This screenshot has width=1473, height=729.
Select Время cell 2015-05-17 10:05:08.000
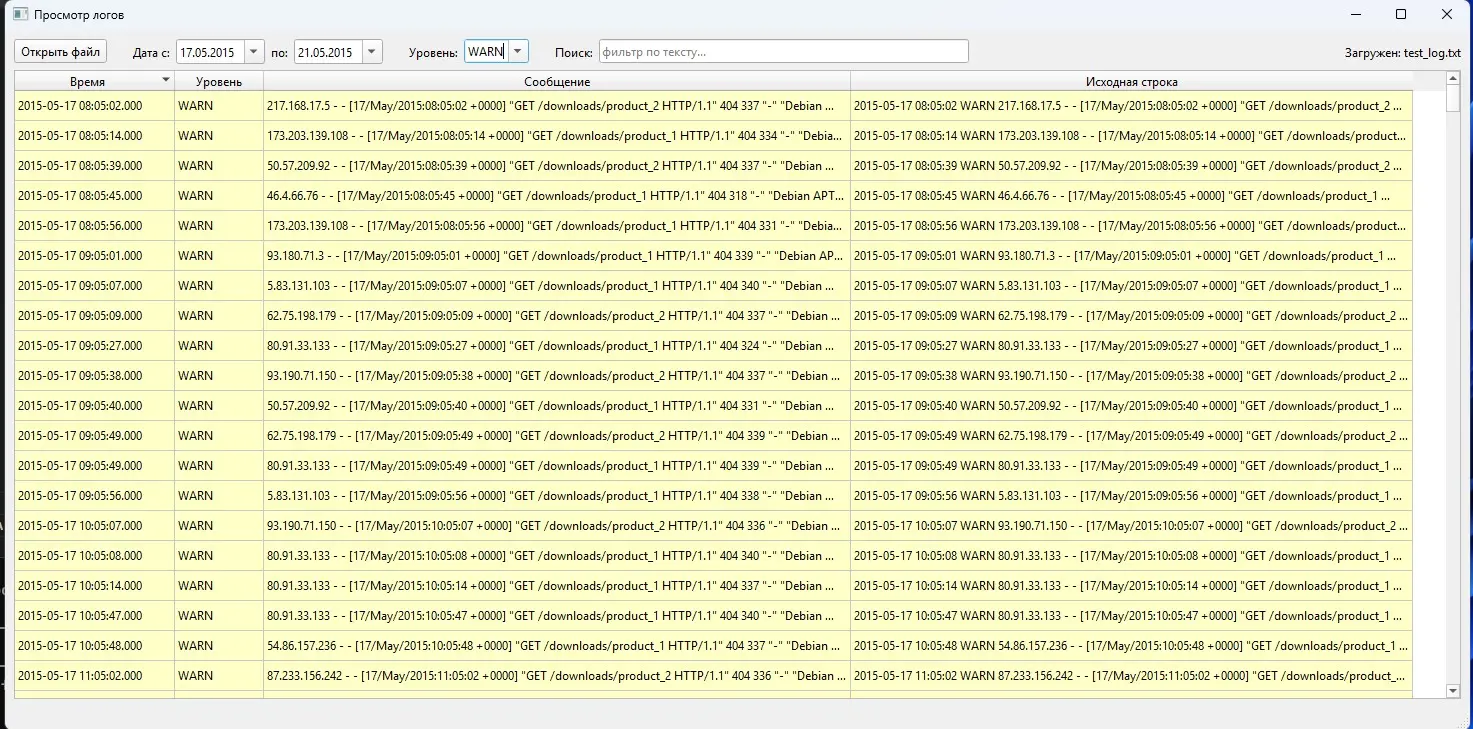[x=94, y=556]
